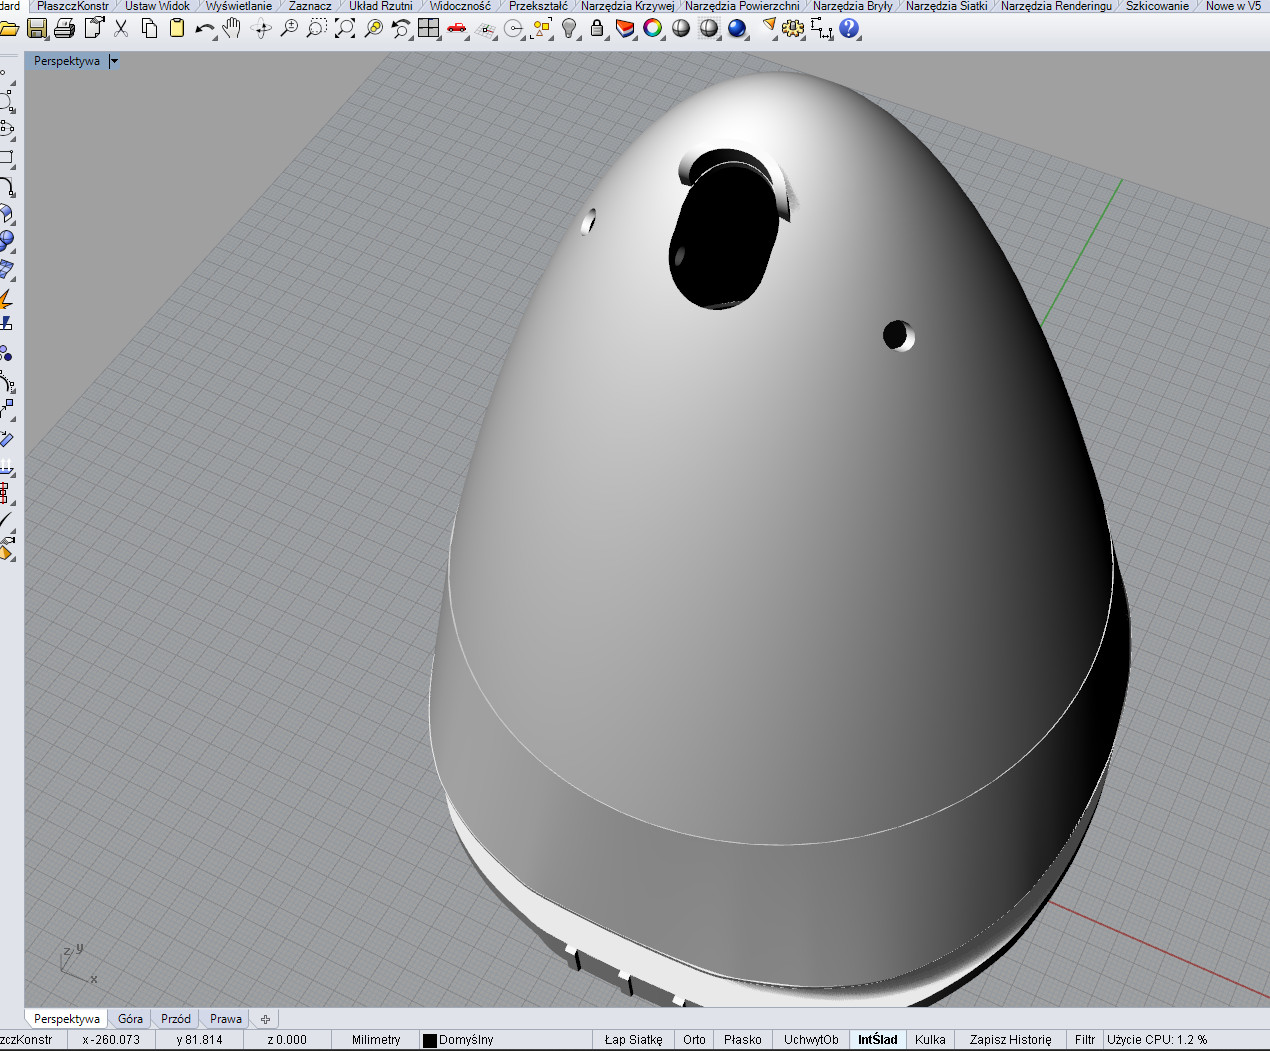Open the Perspektywa viewport dropdown arrow

pyautogui.click(x=114, y=61)
